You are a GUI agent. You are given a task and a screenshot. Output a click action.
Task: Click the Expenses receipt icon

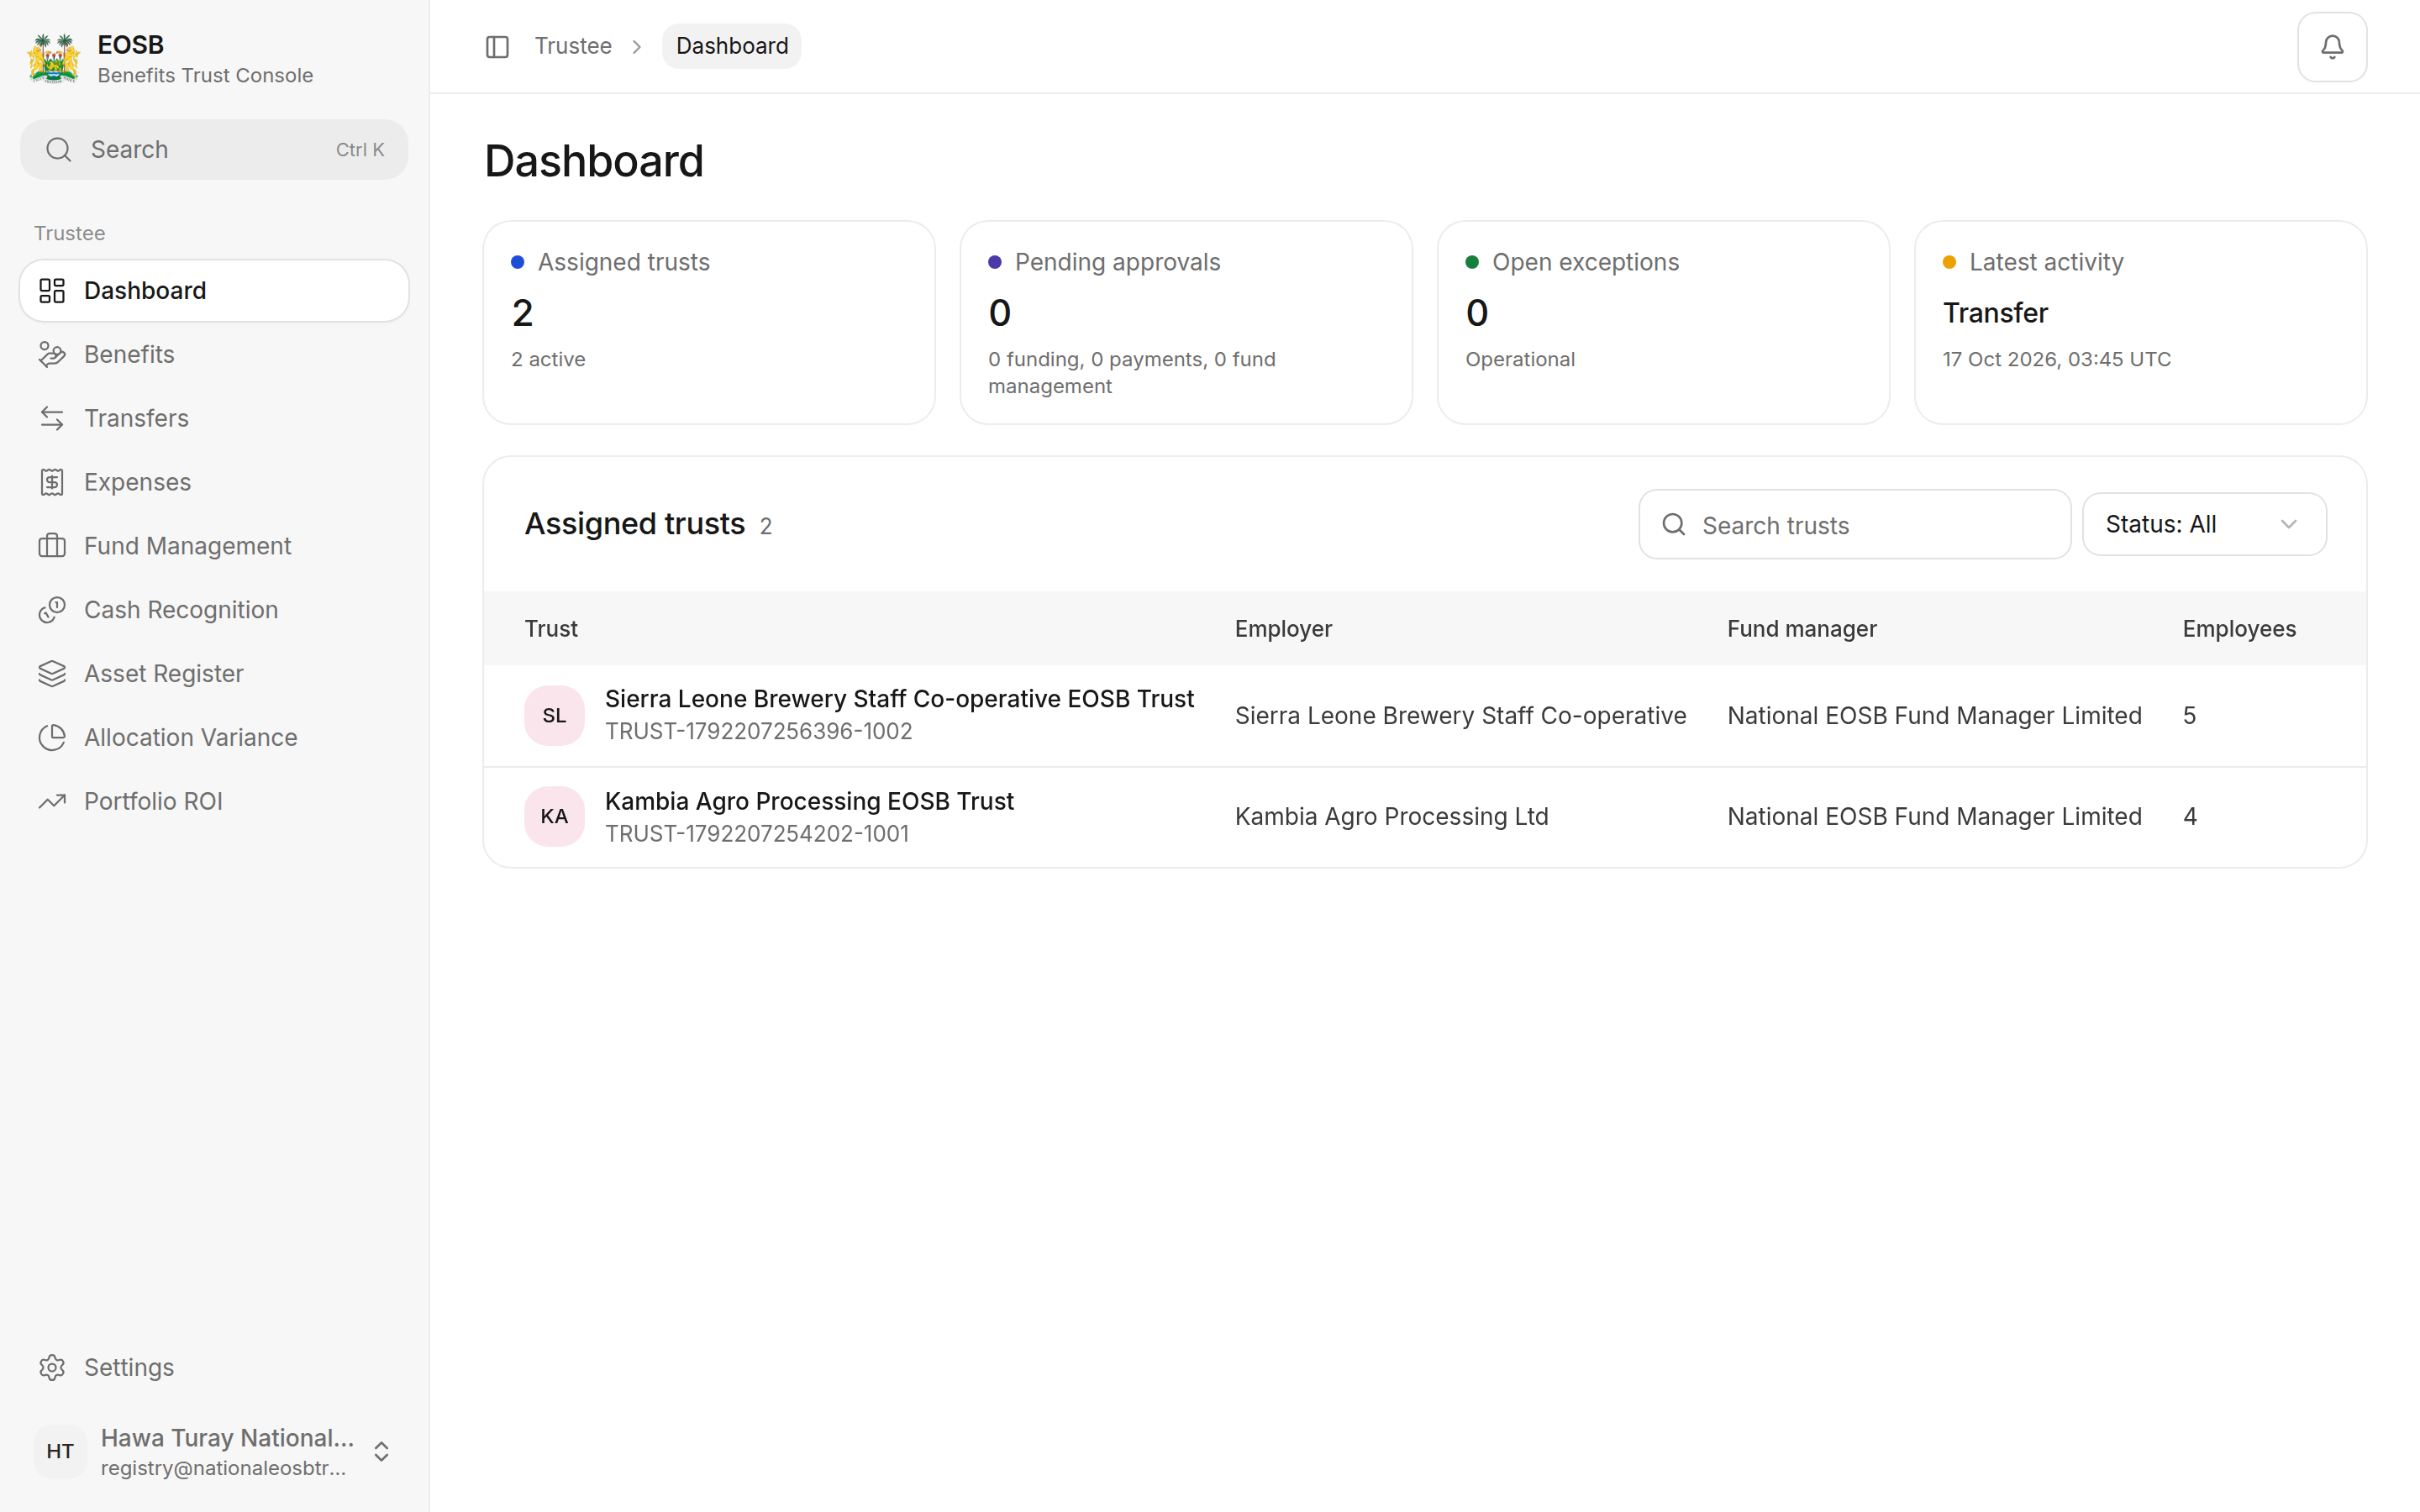coord(52,482)
